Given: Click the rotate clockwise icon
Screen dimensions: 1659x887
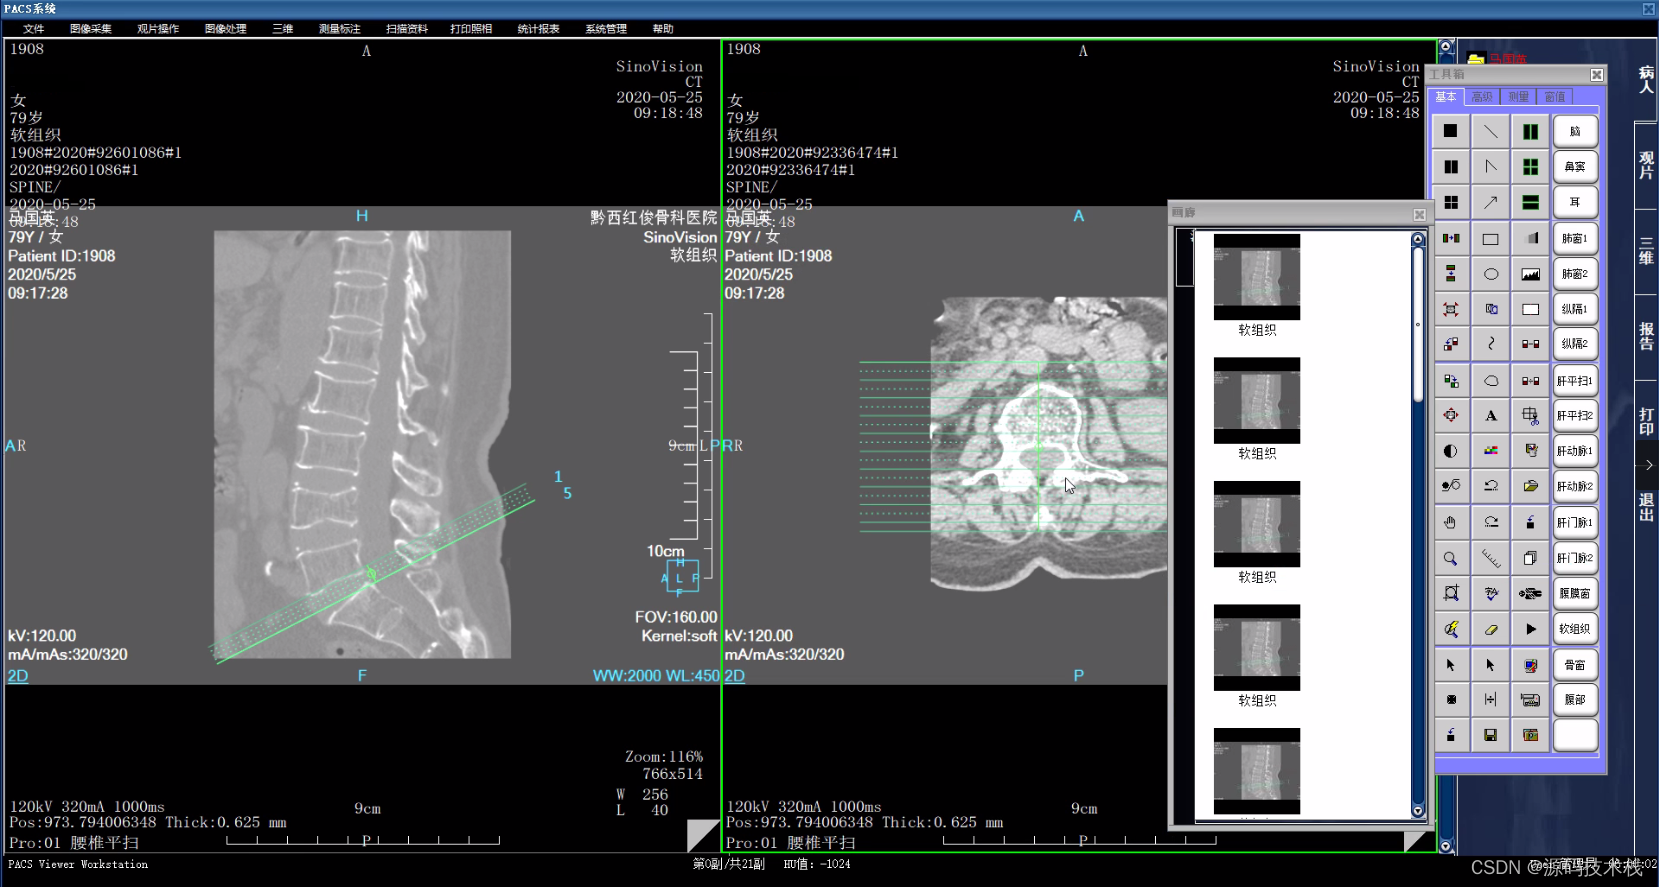Looking at the screenshot, I should [x=1490, y=522].
